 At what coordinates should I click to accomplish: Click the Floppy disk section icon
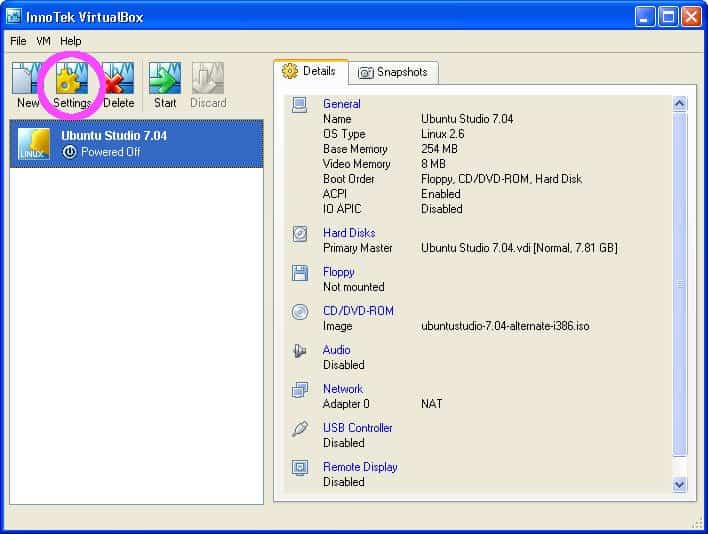pyautogui.click(x=300, y=273)
